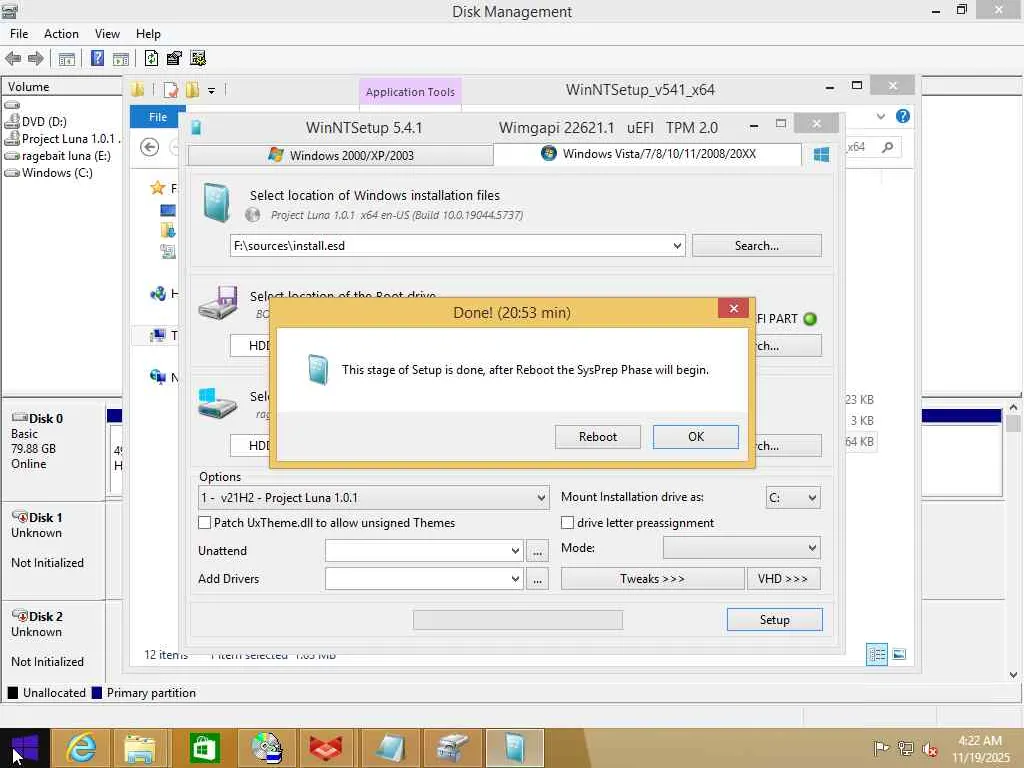Image resolution: width=1024 pixels, height=768 pixels.
Task: Click the green EFI PART status light
Action: (810, 319)
